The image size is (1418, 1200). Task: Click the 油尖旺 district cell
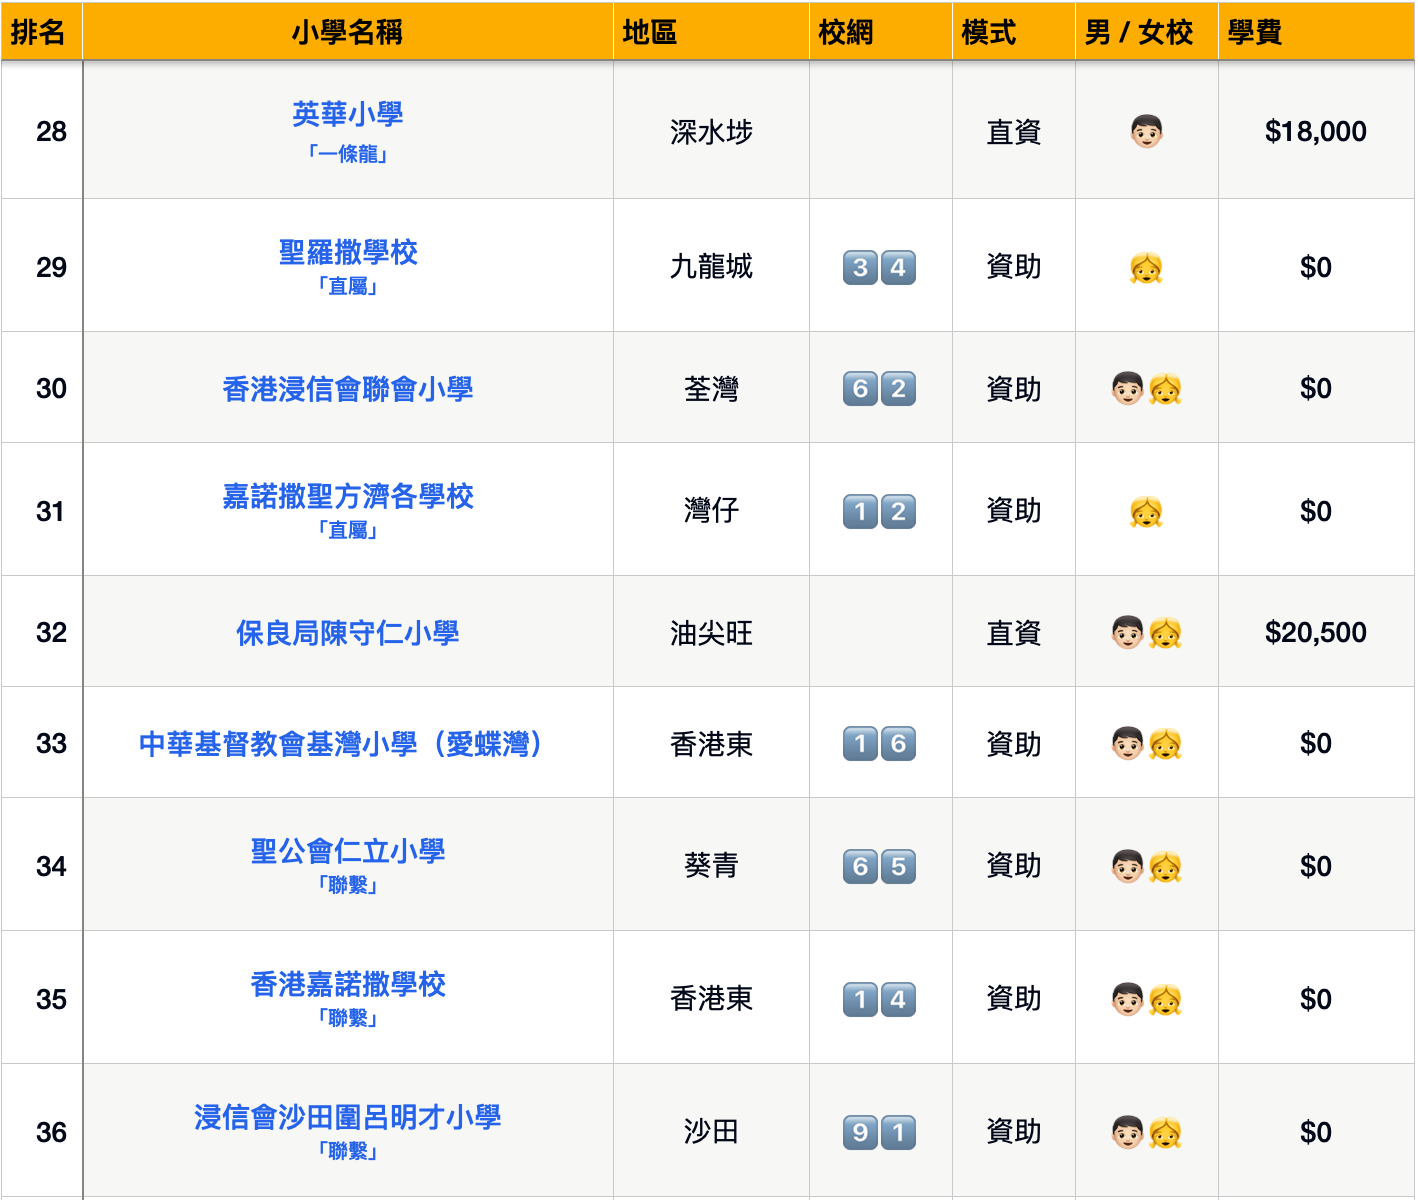click(x=711, y=633)
